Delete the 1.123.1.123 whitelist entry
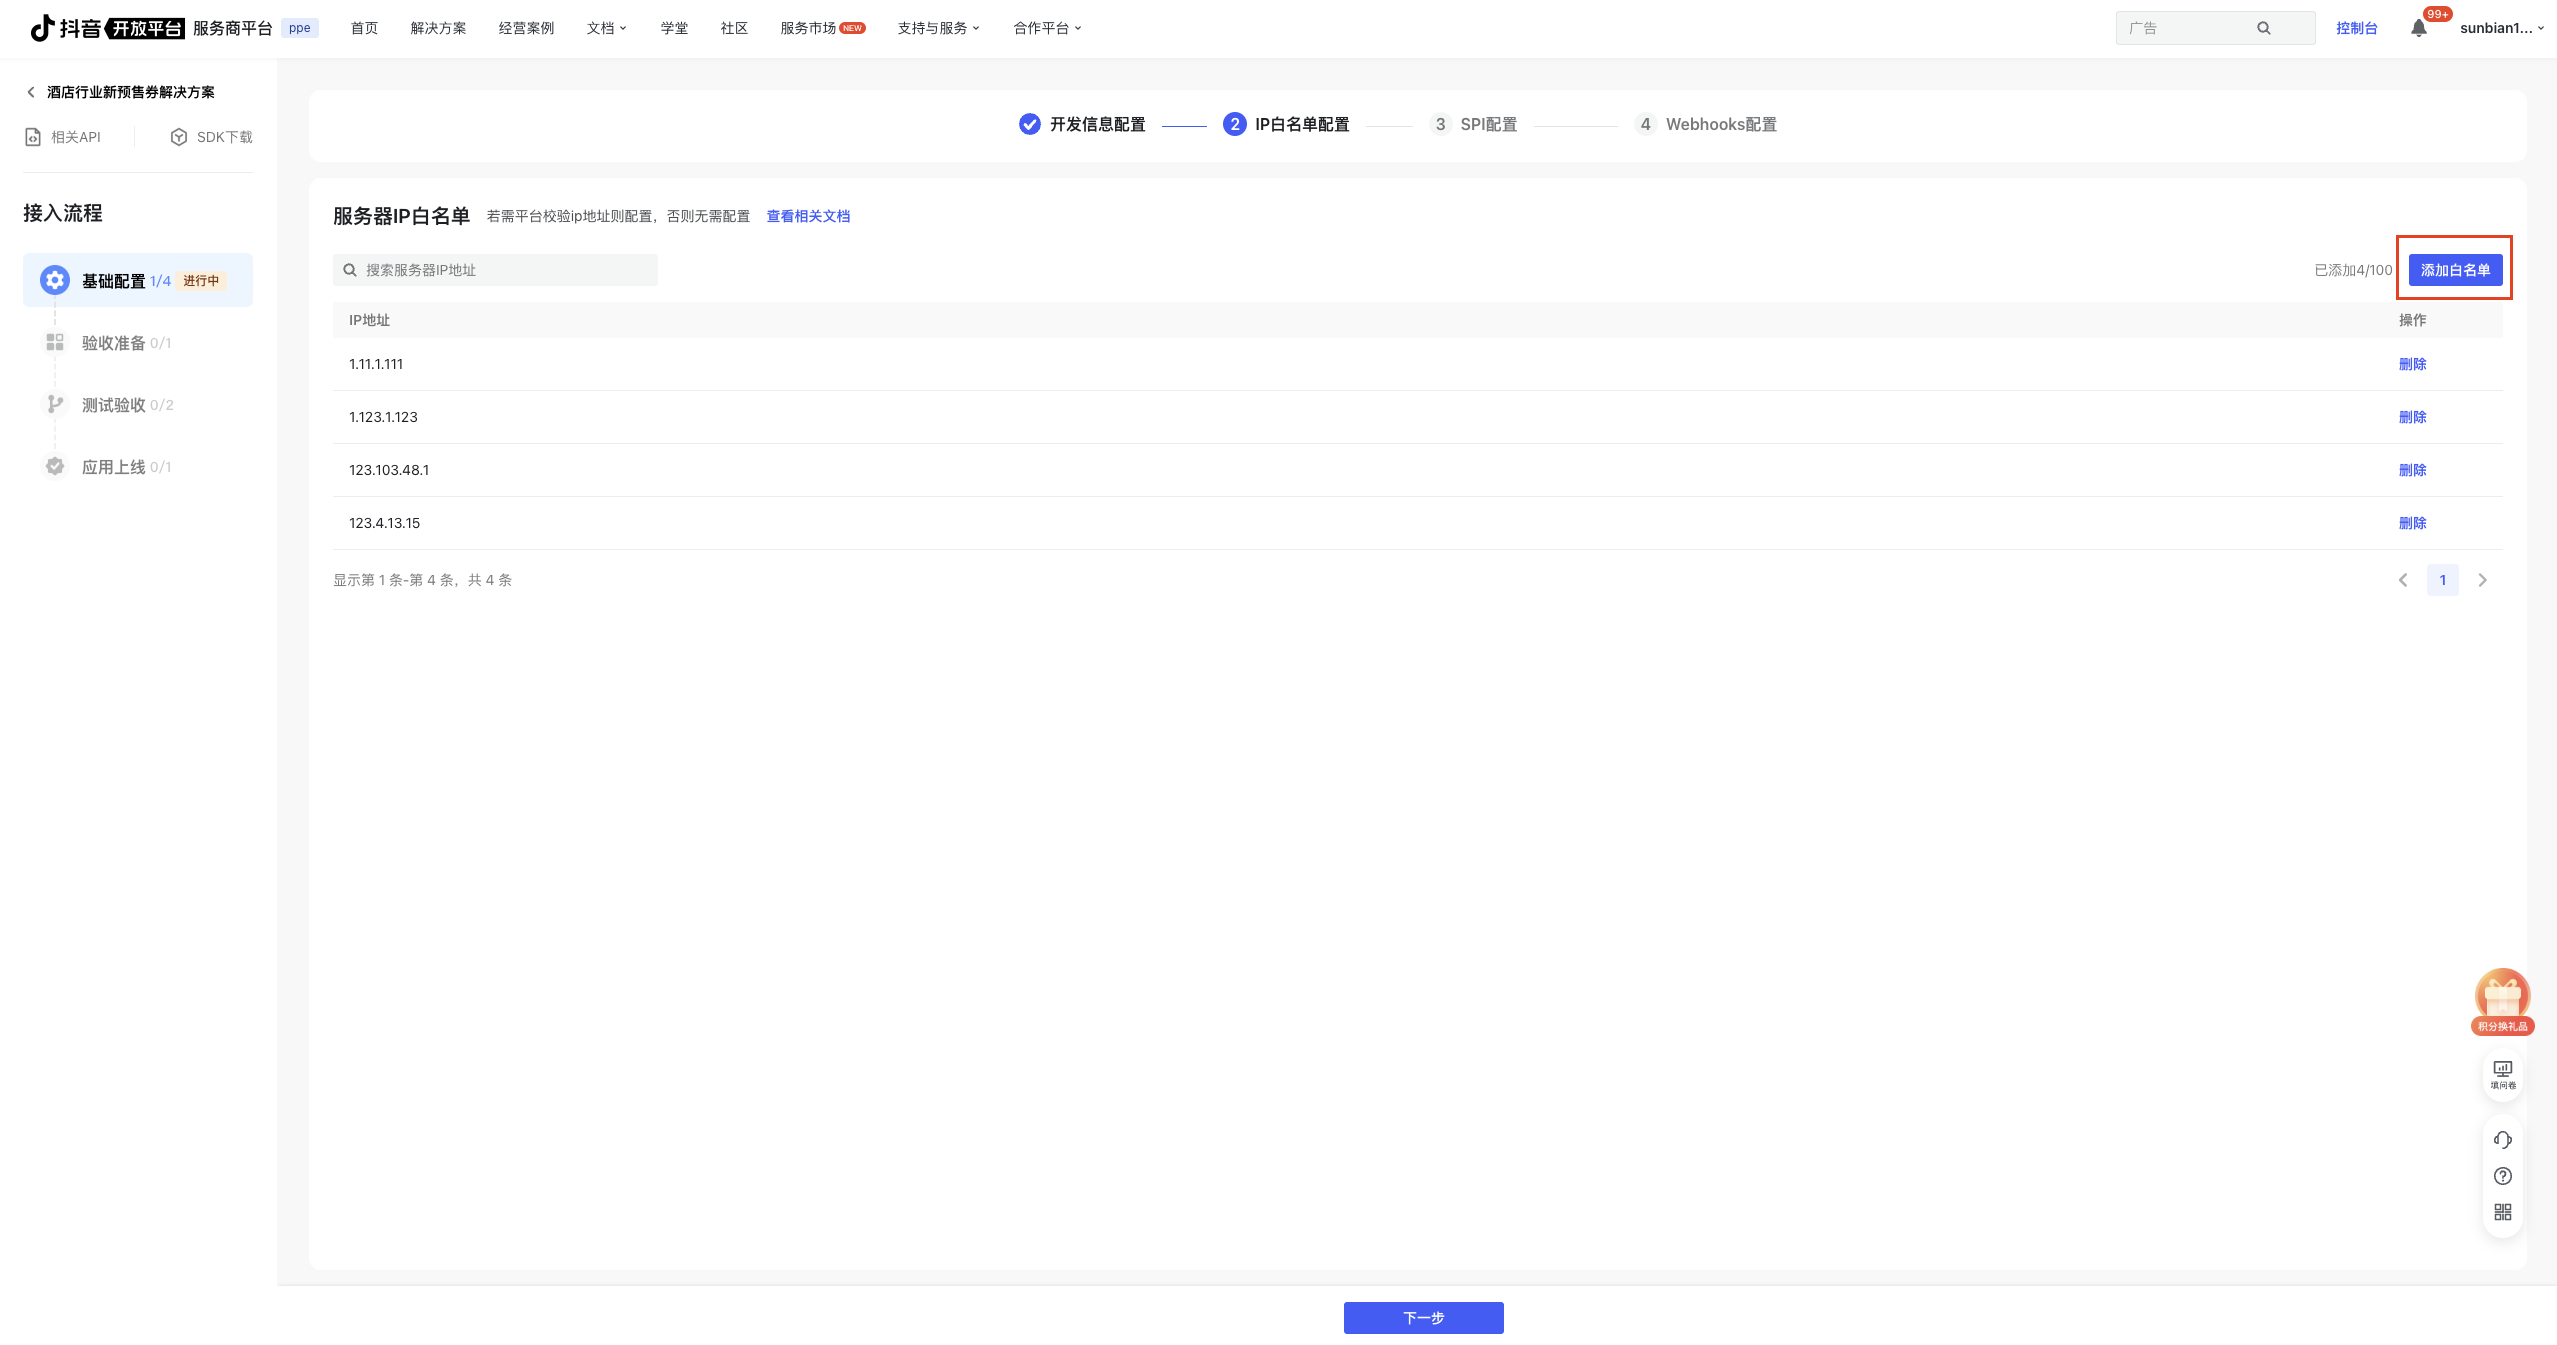This screenshot has width=2557, height=1345. coord(2412,417)
